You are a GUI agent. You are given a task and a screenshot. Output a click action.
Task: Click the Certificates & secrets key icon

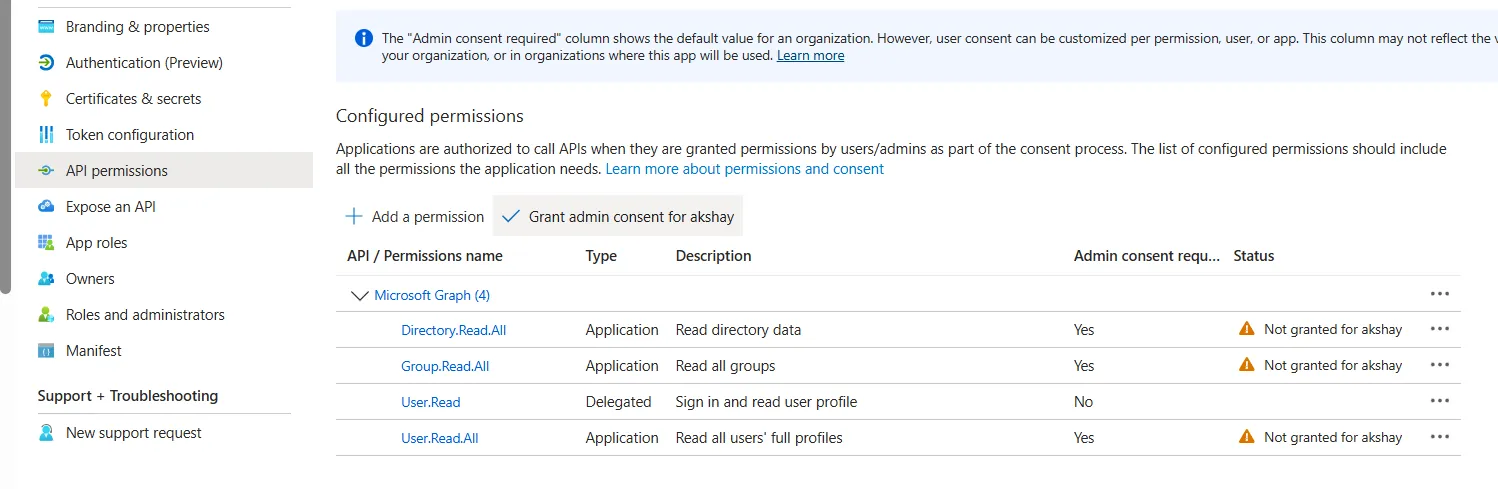tap(46, 99)
